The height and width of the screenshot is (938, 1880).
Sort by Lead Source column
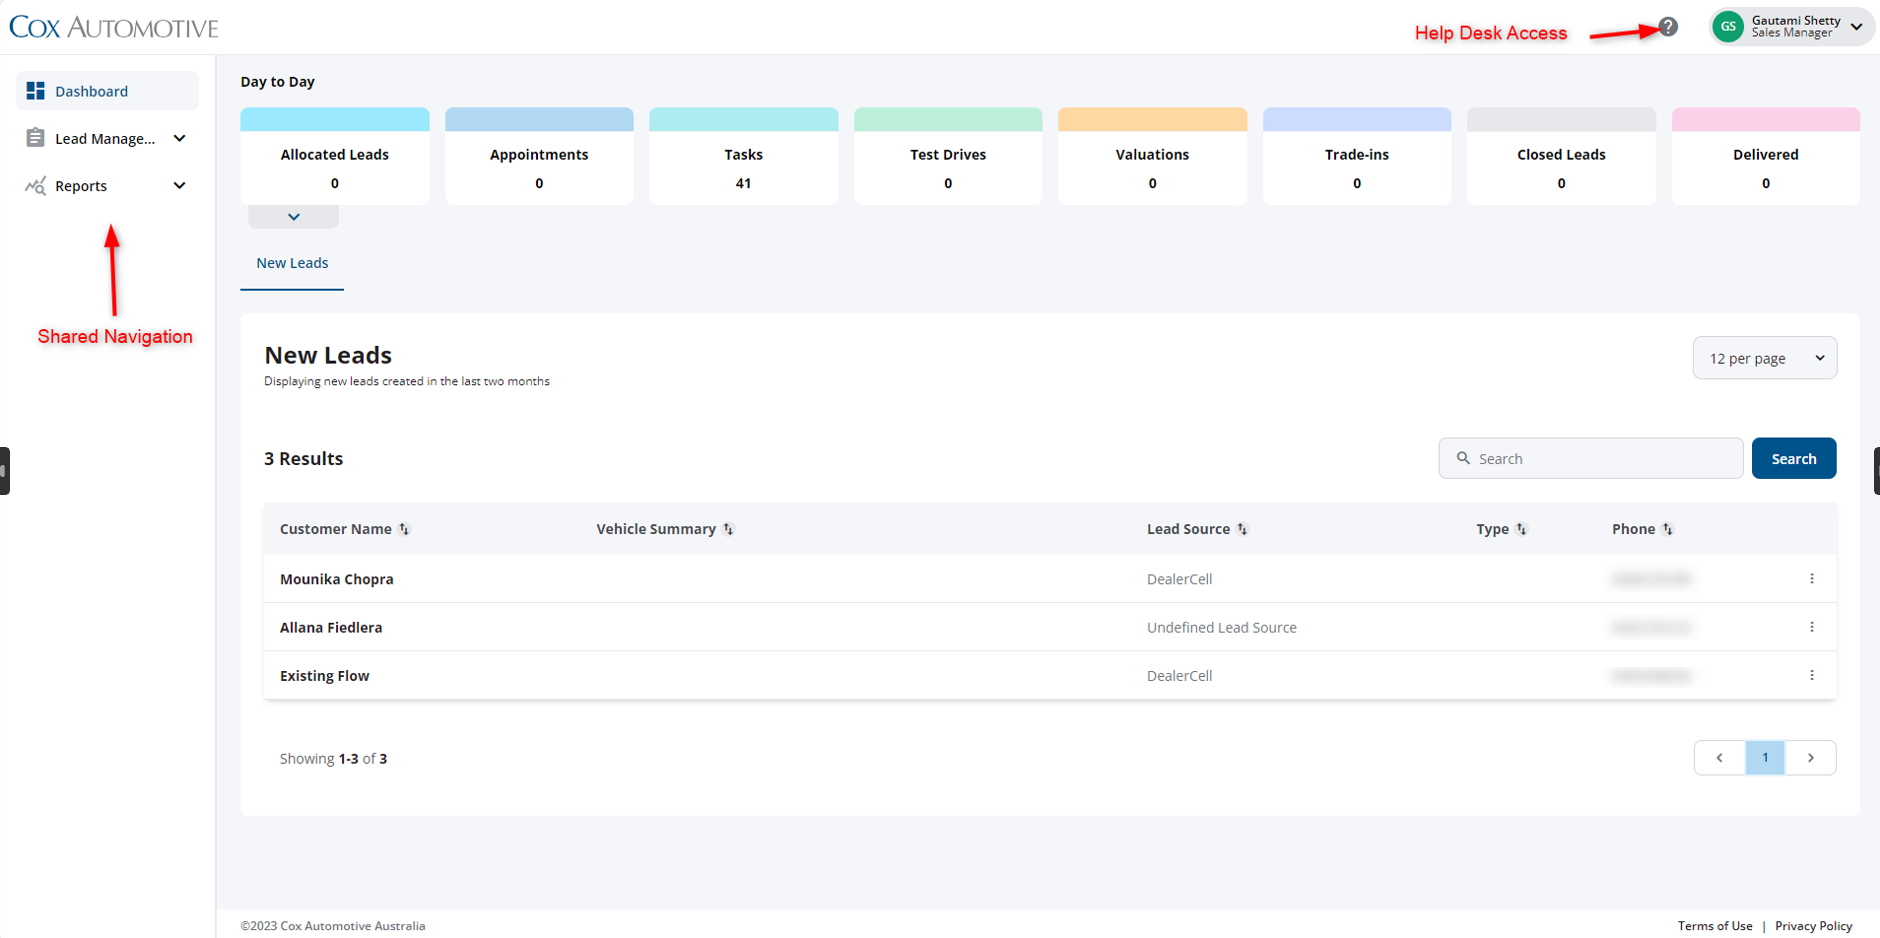(1242, 529)
